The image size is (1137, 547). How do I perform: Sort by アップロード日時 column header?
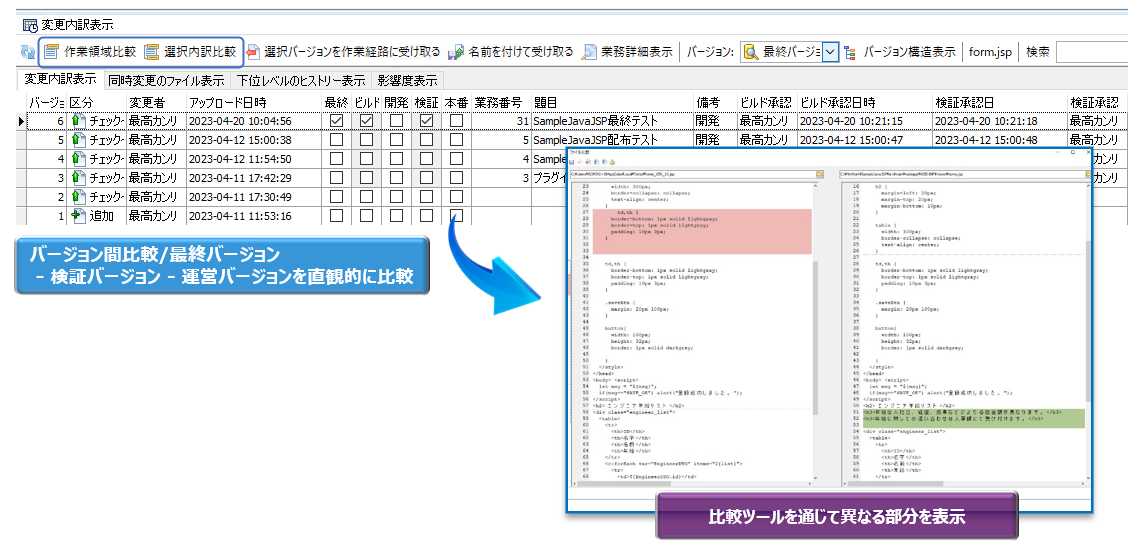pos(252,102)
